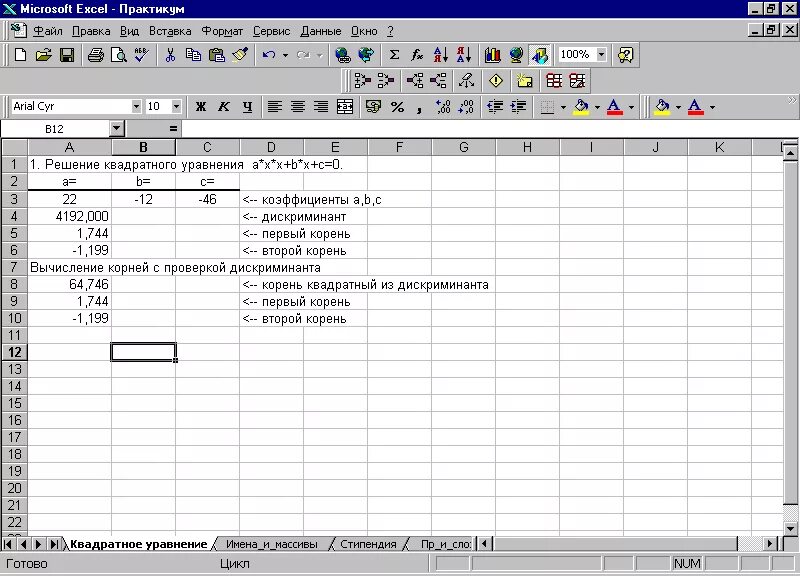Image resolution: width=800 pixels, height=576 pixels.
Task: Open first Fill Color dropdown arrow
Action: click(x=597, y=107)
